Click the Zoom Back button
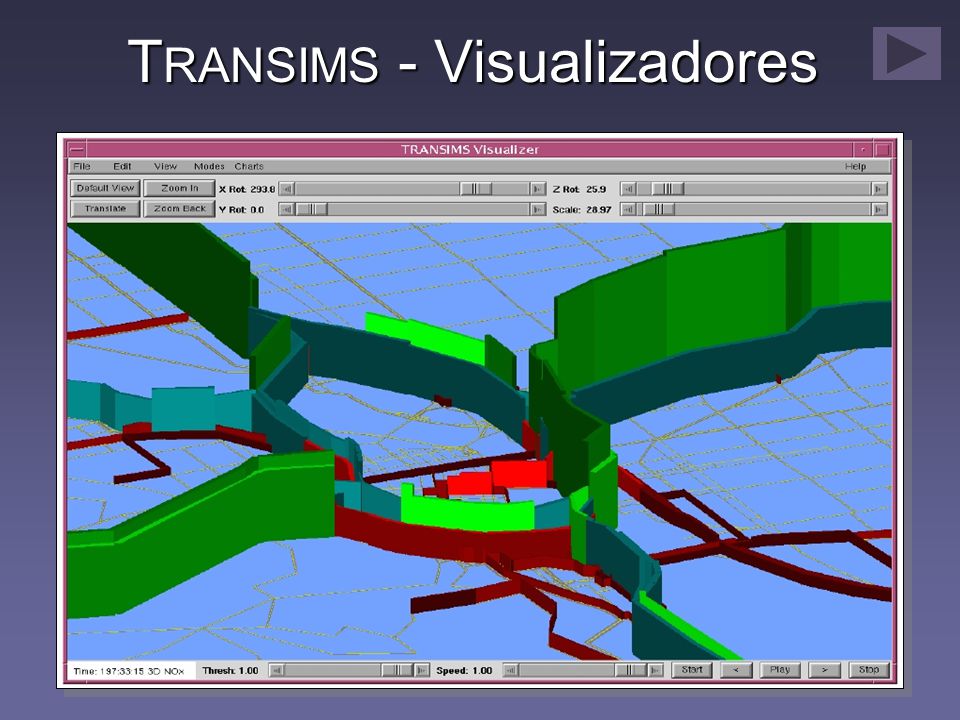The image size is (960, 720). (179, 209)
